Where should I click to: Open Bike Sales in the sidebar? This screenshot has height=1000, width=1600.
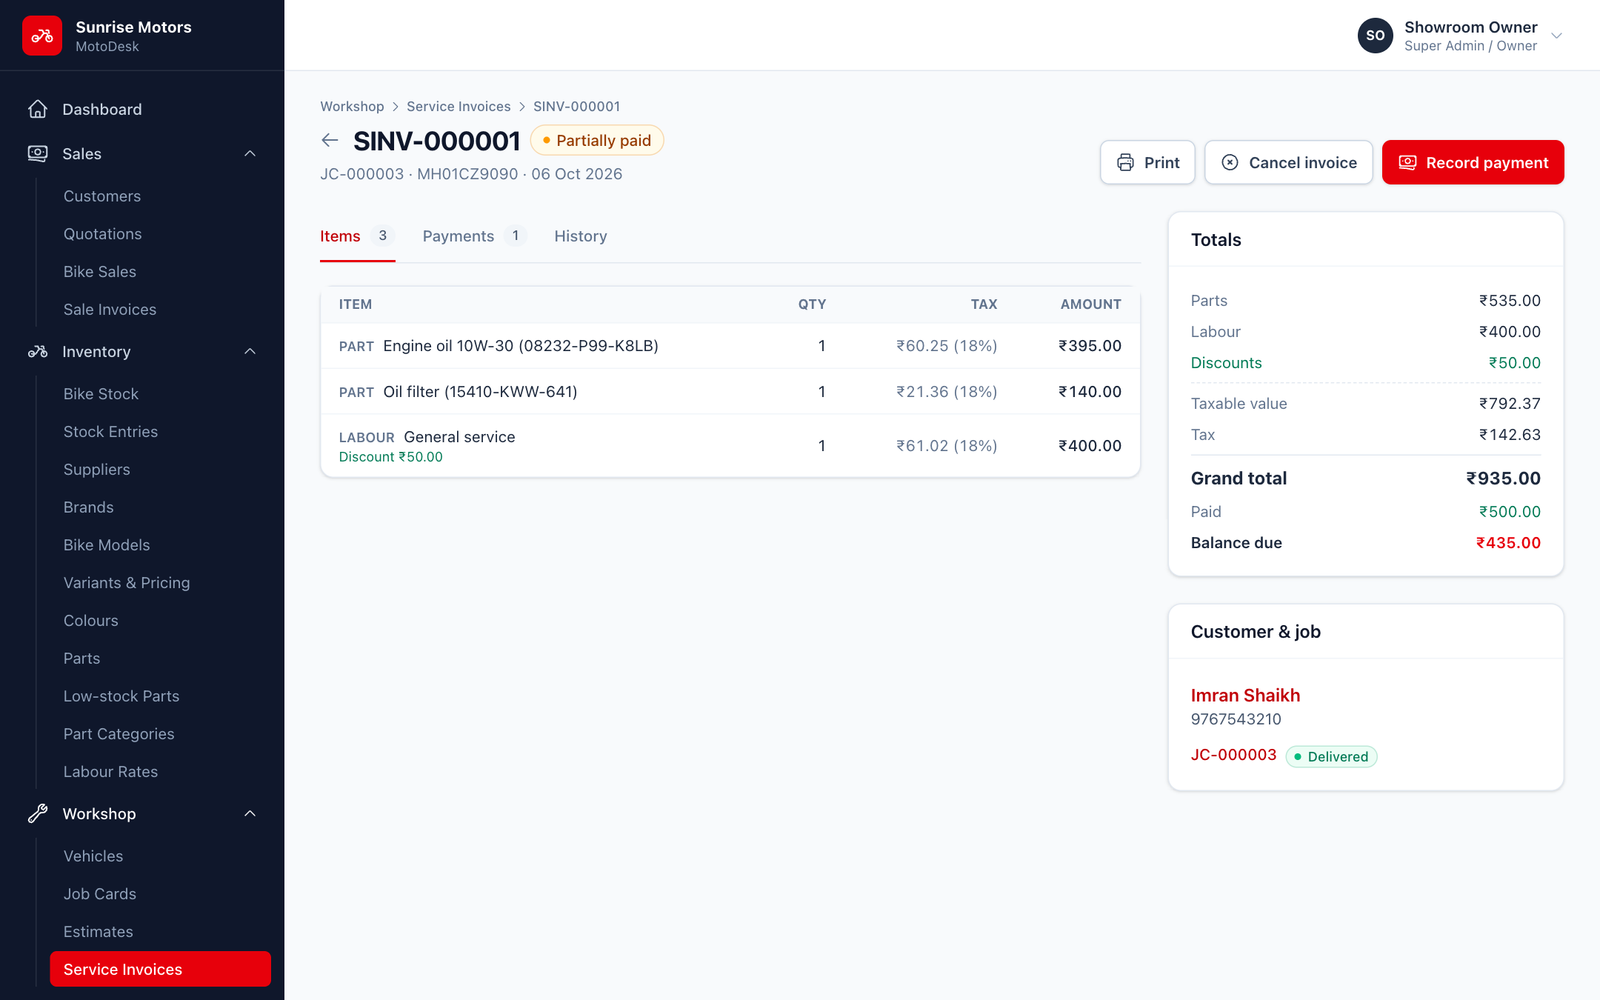coord(100,272)
